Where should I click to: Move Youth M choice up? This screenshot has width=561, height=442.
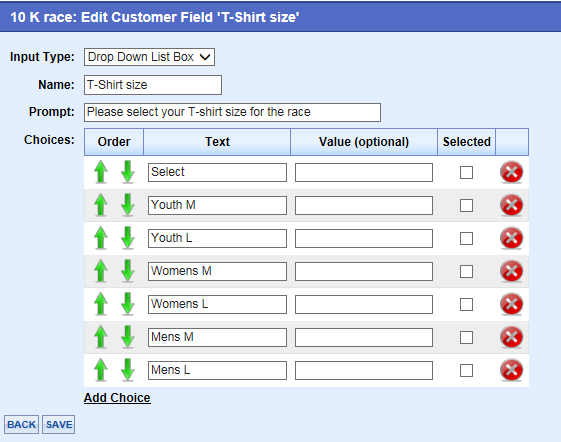click(x=101, y=205)
